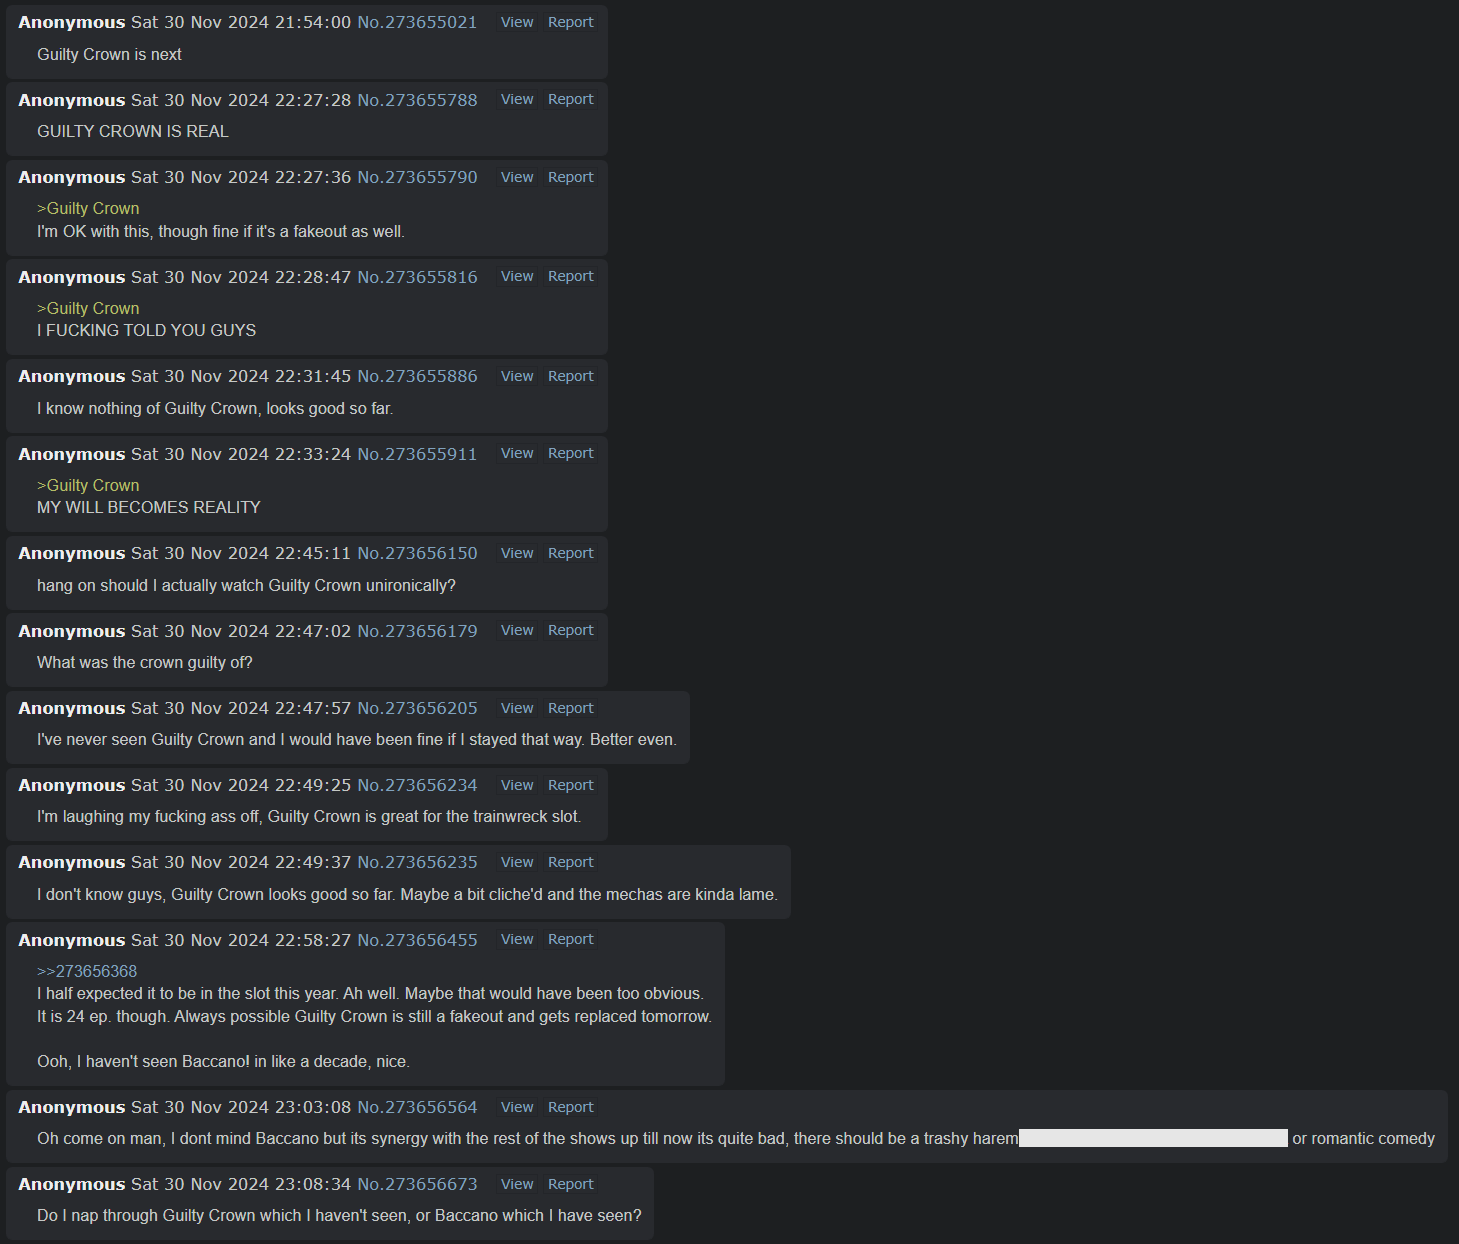
Task: View post No.273655816
Action: click(x=517, y=276)
